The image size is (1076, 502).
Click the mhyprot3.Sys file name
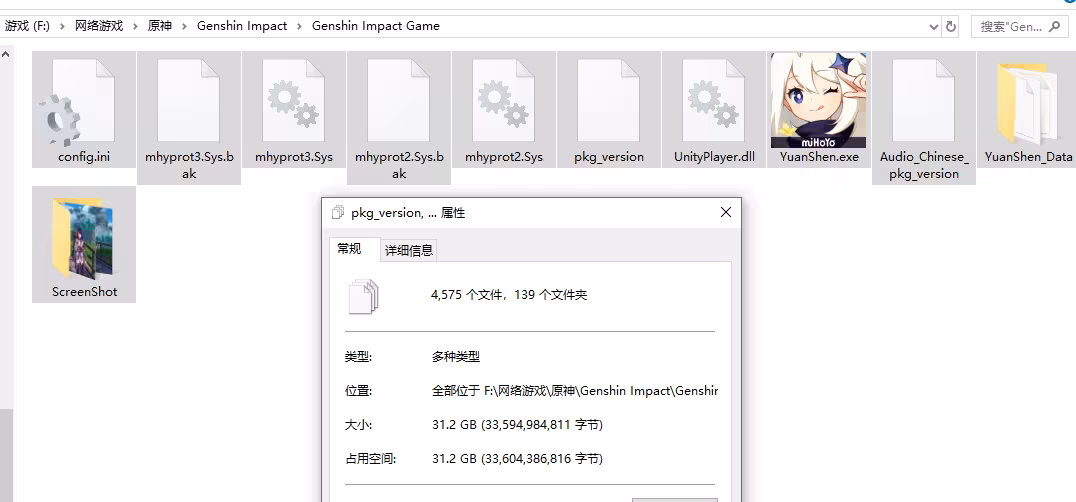point(294,157)
